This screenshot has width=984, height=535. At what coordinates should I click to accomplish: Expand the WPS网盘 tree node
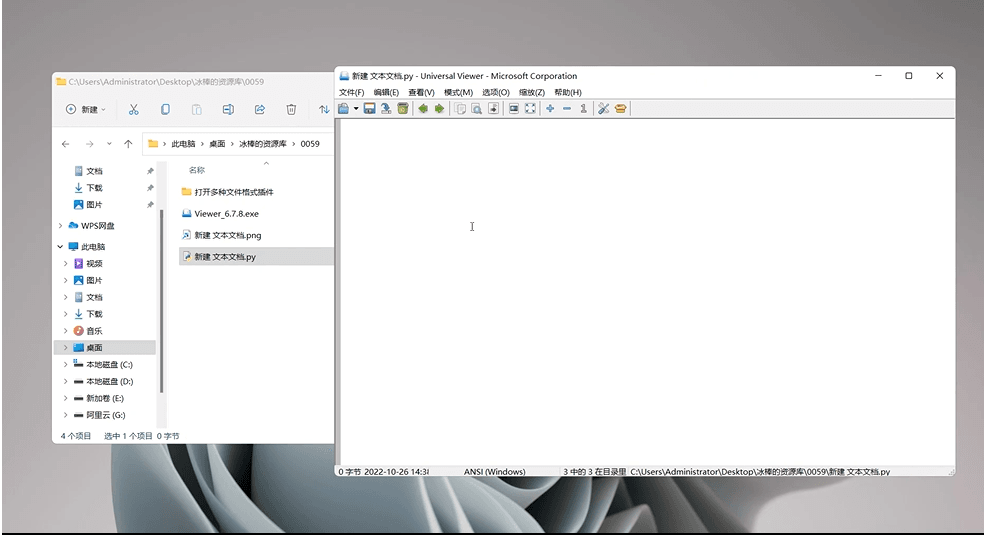[61, 226]
